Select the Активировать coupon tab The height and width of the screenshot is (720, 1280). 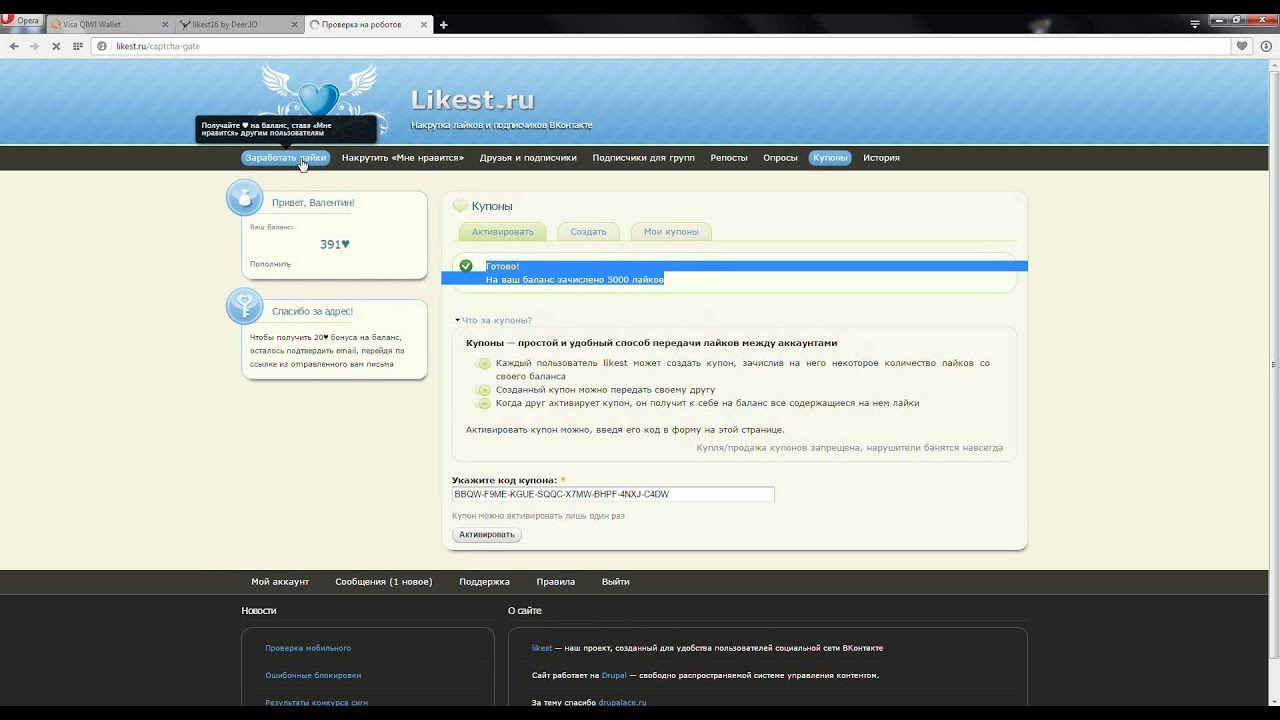pyautogui.click(x=502, y=232)
